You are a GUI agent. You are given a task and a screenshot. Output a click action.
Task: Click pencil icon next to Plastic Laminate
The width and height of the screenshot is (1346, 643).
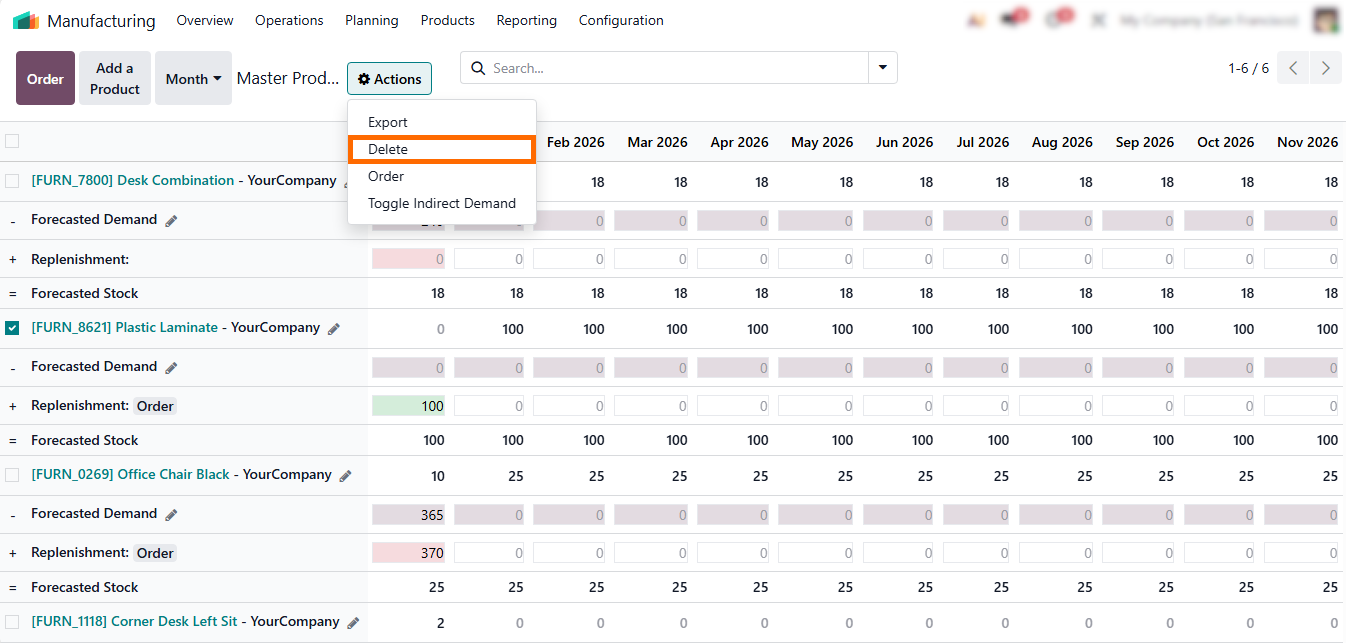pyautogui.click(x=334, y=329)
